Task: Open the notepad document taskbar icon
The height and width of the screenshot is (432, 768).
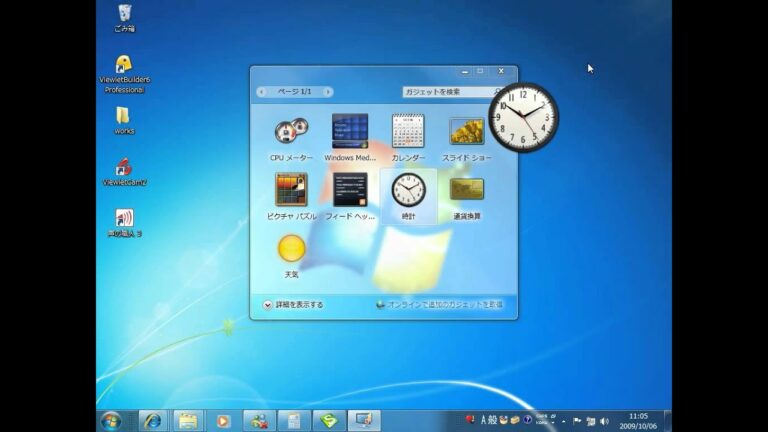Action: (293, 421)
